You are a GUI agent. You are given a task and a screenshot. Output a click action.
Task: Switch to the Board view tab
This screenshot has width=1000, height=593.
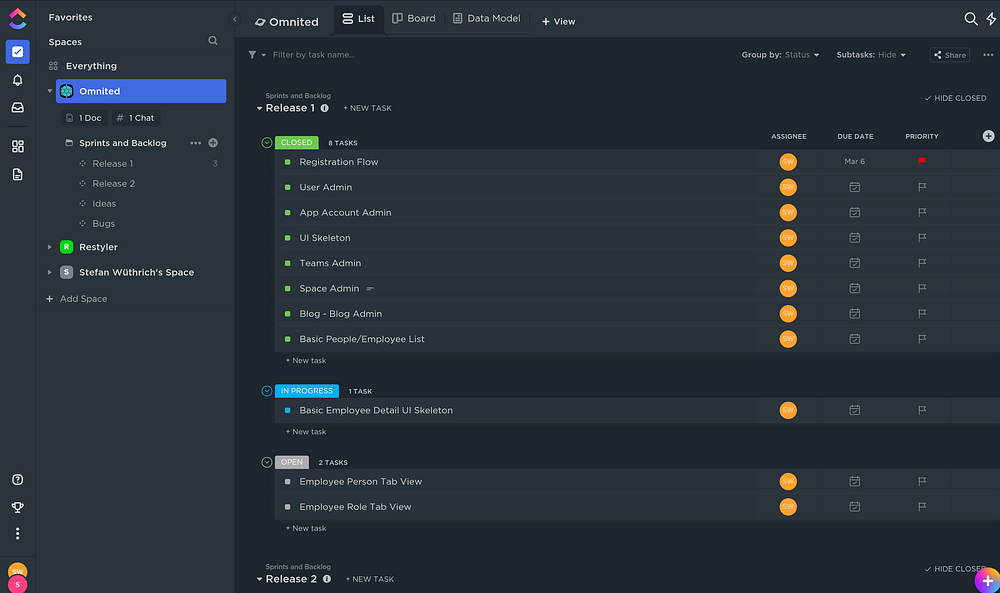click(x=414, y=18)
